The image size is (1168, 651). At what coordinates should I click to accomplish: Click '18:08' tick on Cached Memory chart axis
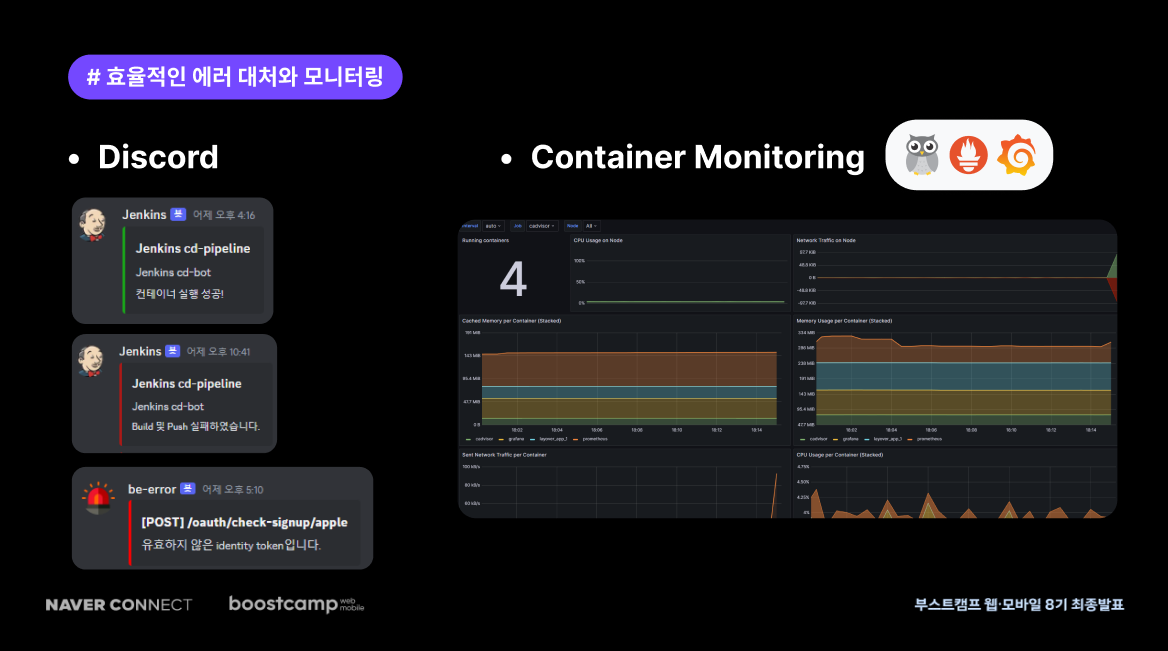pos(637,430)
